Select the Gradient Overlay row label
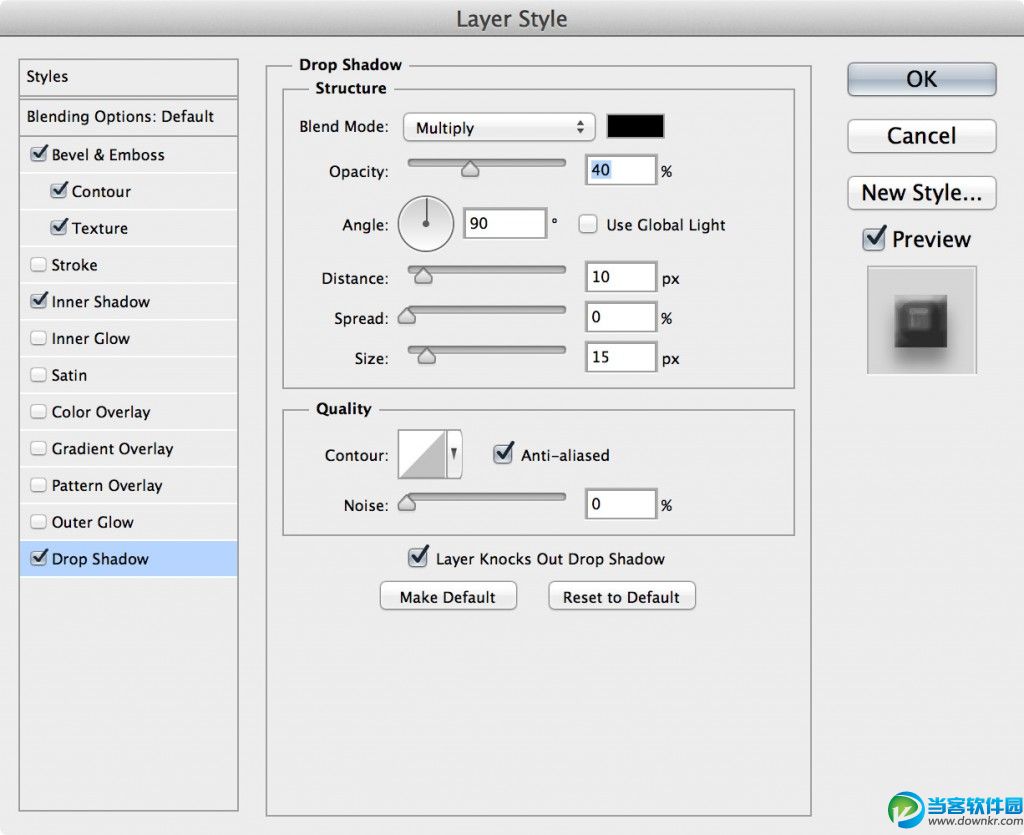Image resolution: width=1024 pixels, height=835 pixels. (112, 449)
